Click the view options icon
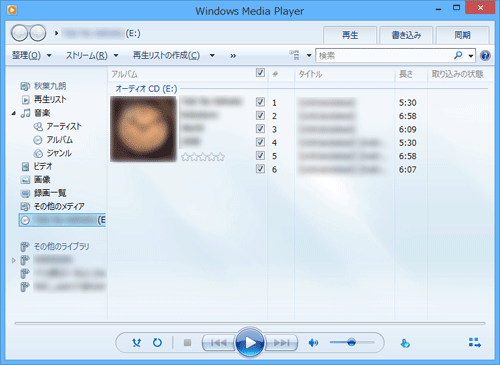 tap(294, 55)
